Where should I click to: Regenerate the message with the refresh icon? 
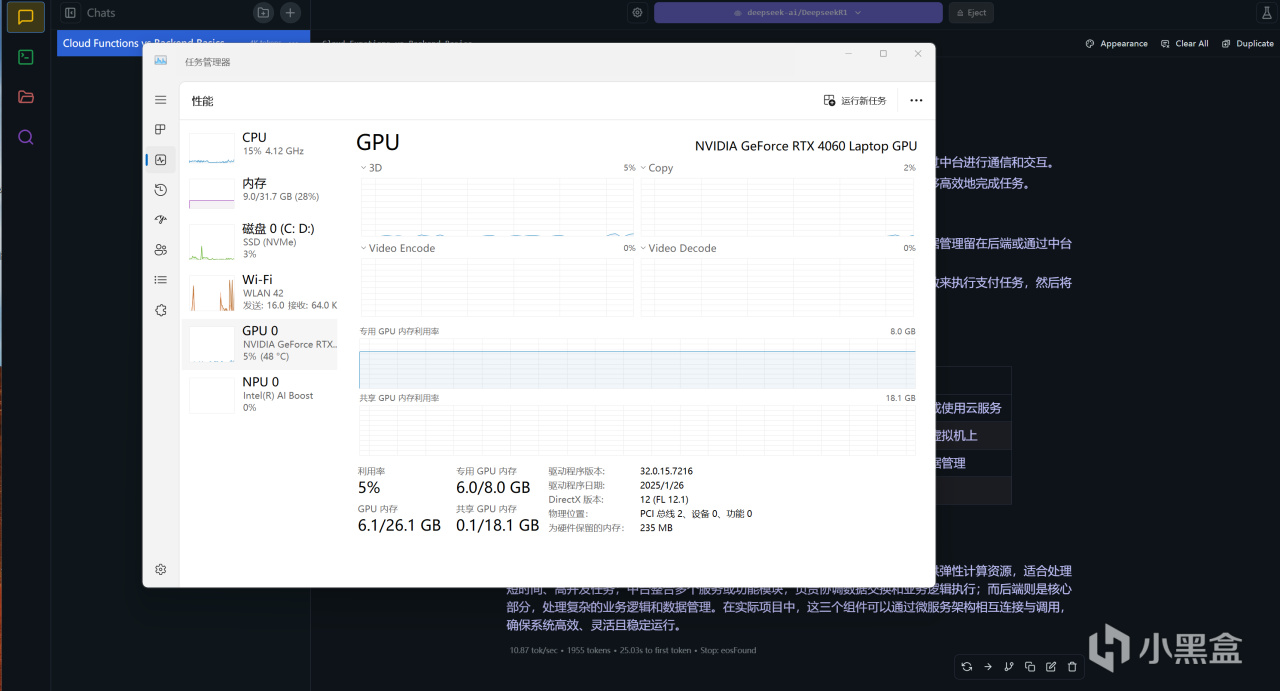tap(967, 666)
